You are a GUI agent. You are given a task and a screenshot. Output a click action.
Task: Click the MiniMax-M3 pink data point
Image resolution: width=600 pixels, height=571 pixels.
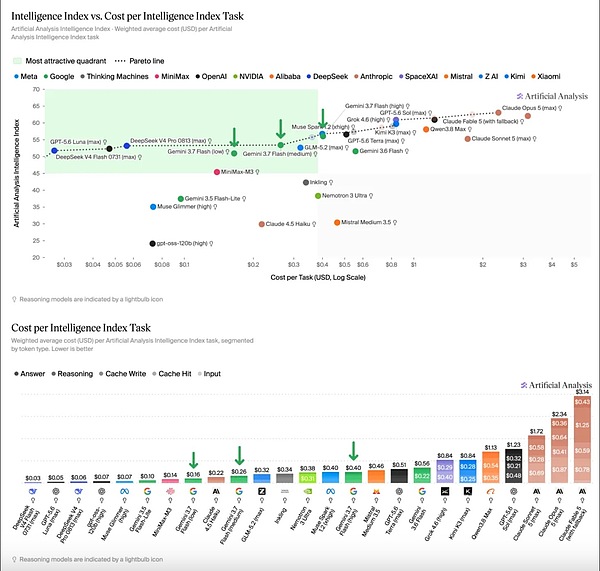217,172
